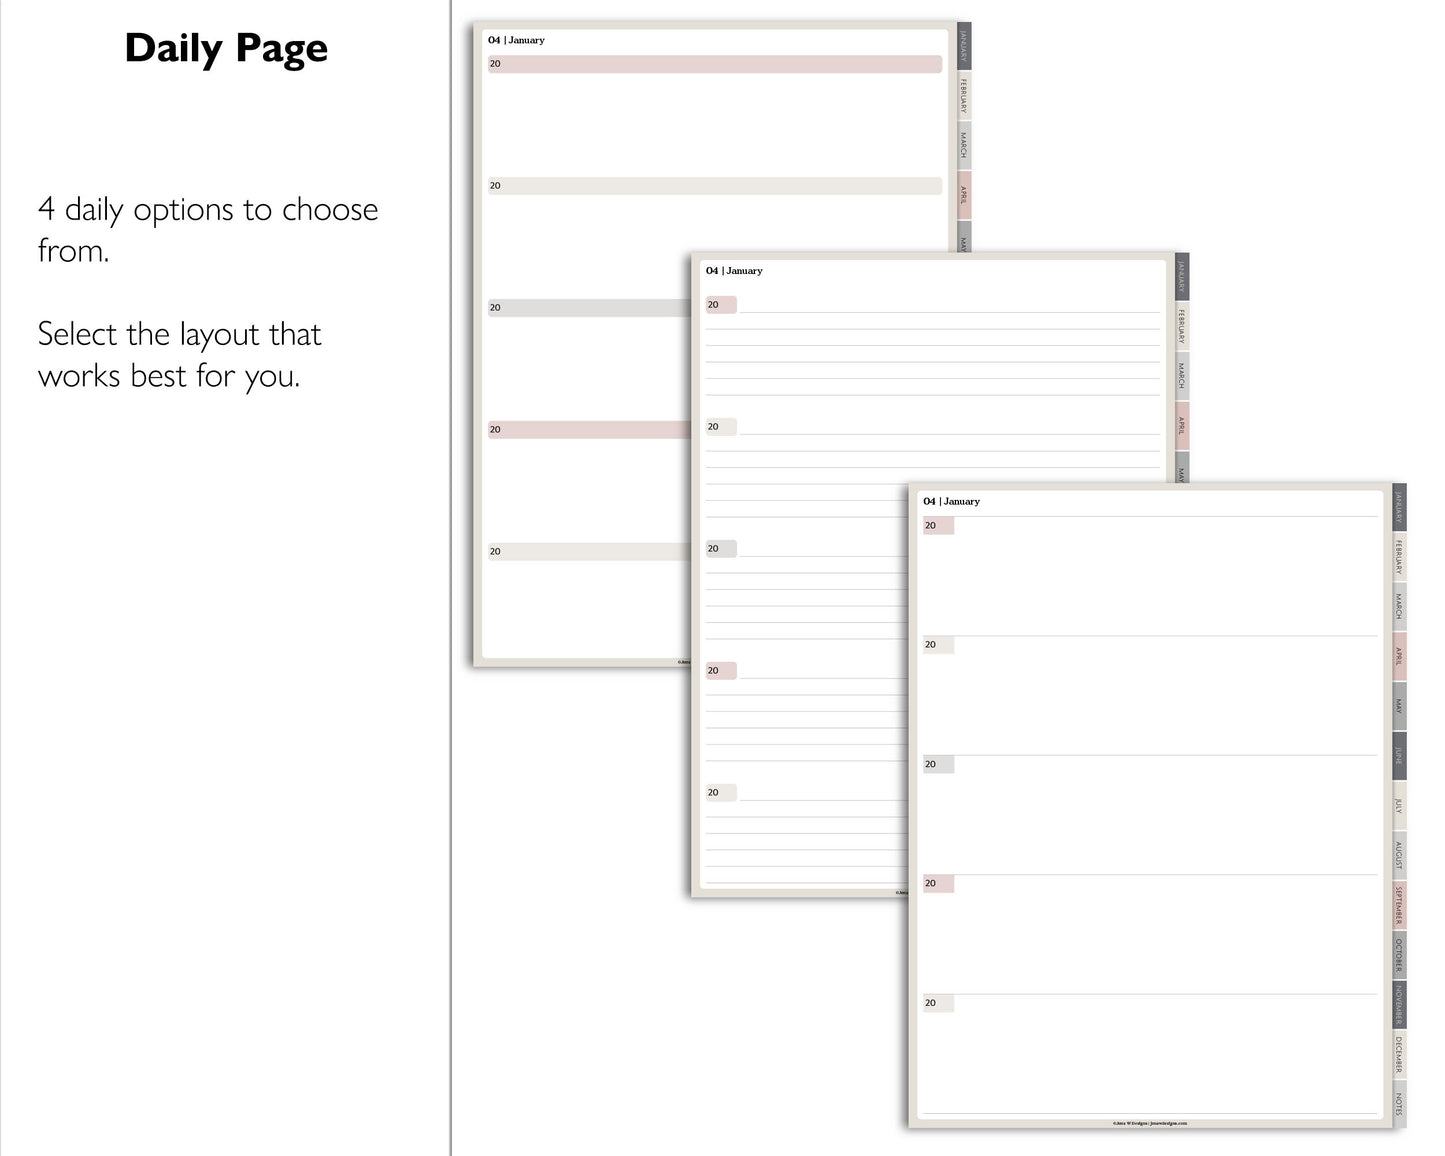This screenshot has width=1445, height=1156.
Task: Select the MARCH tab on the back page
Action: 964,146
